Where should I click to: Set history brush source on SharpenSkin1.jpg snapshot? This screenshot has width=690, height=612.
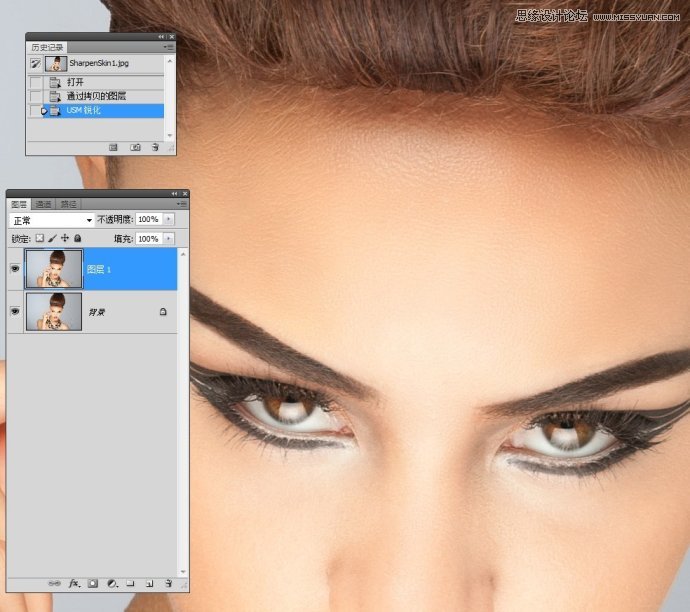pos(36,64)
